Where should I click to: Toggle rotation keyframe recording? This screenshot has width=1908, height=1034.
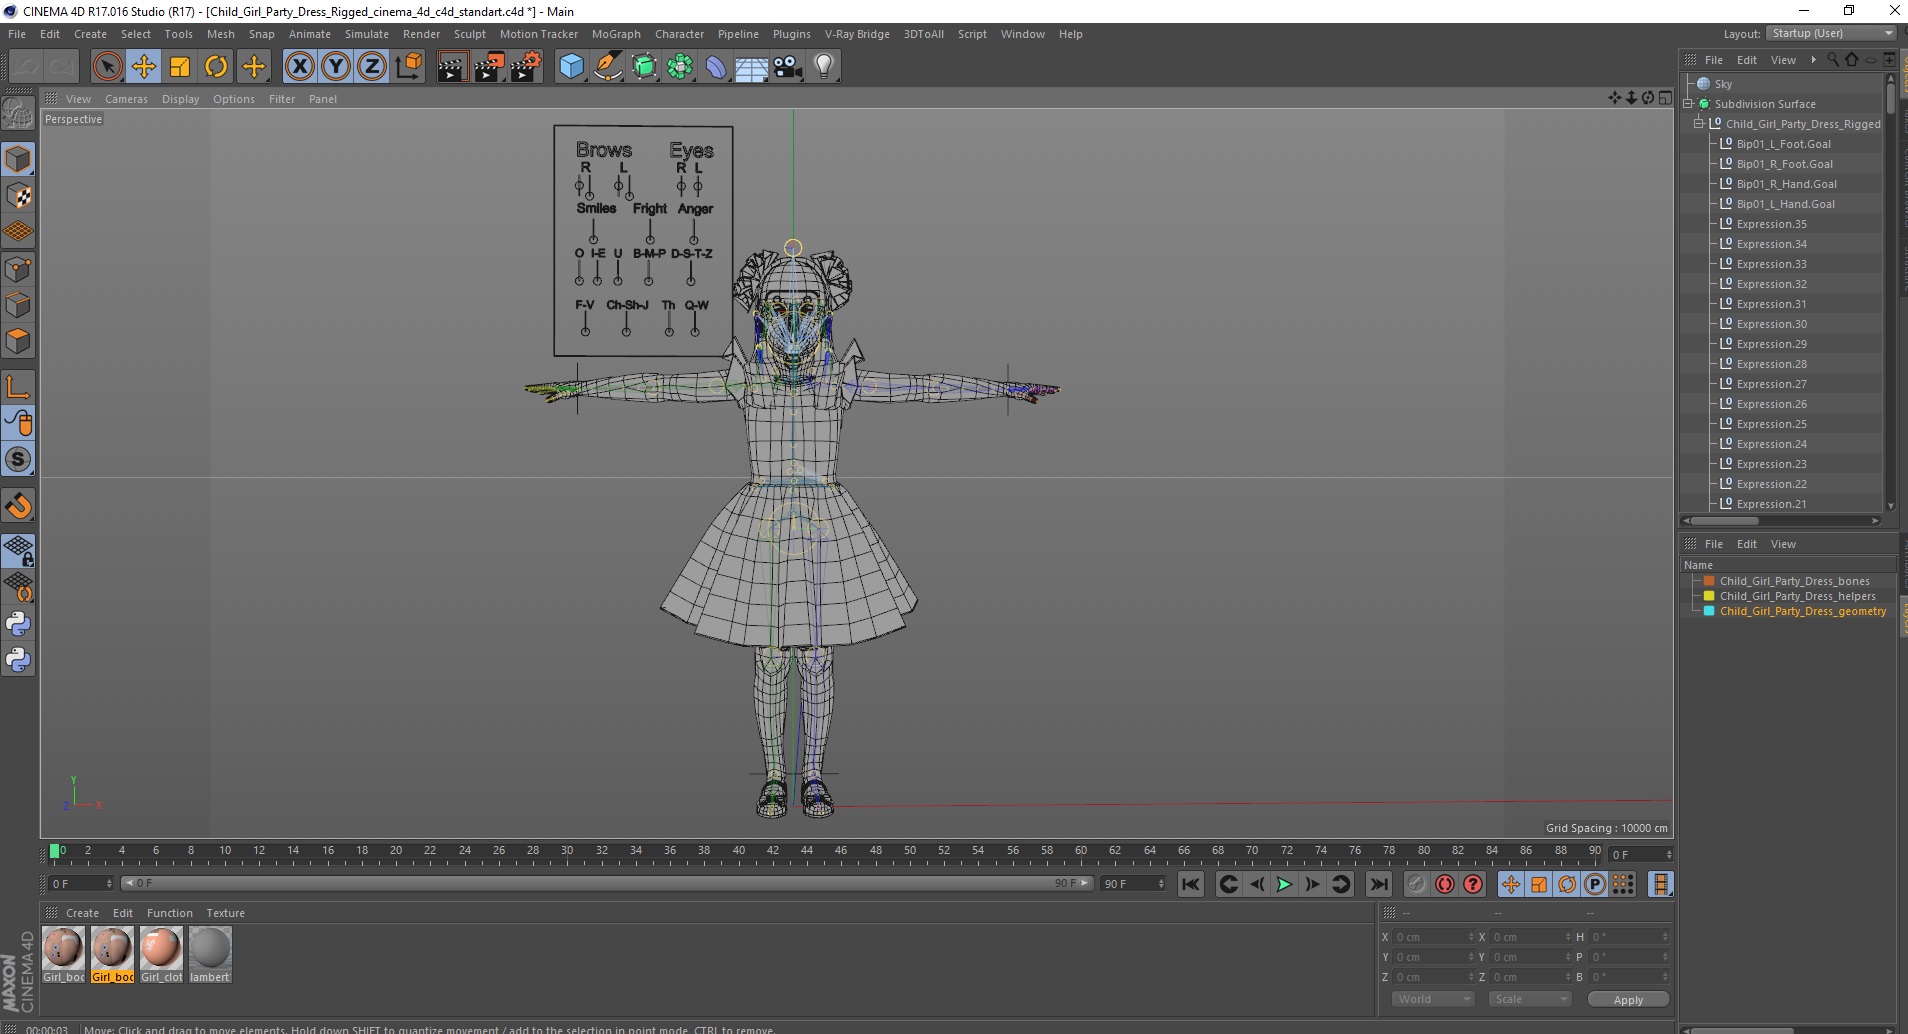point(1567,884)
